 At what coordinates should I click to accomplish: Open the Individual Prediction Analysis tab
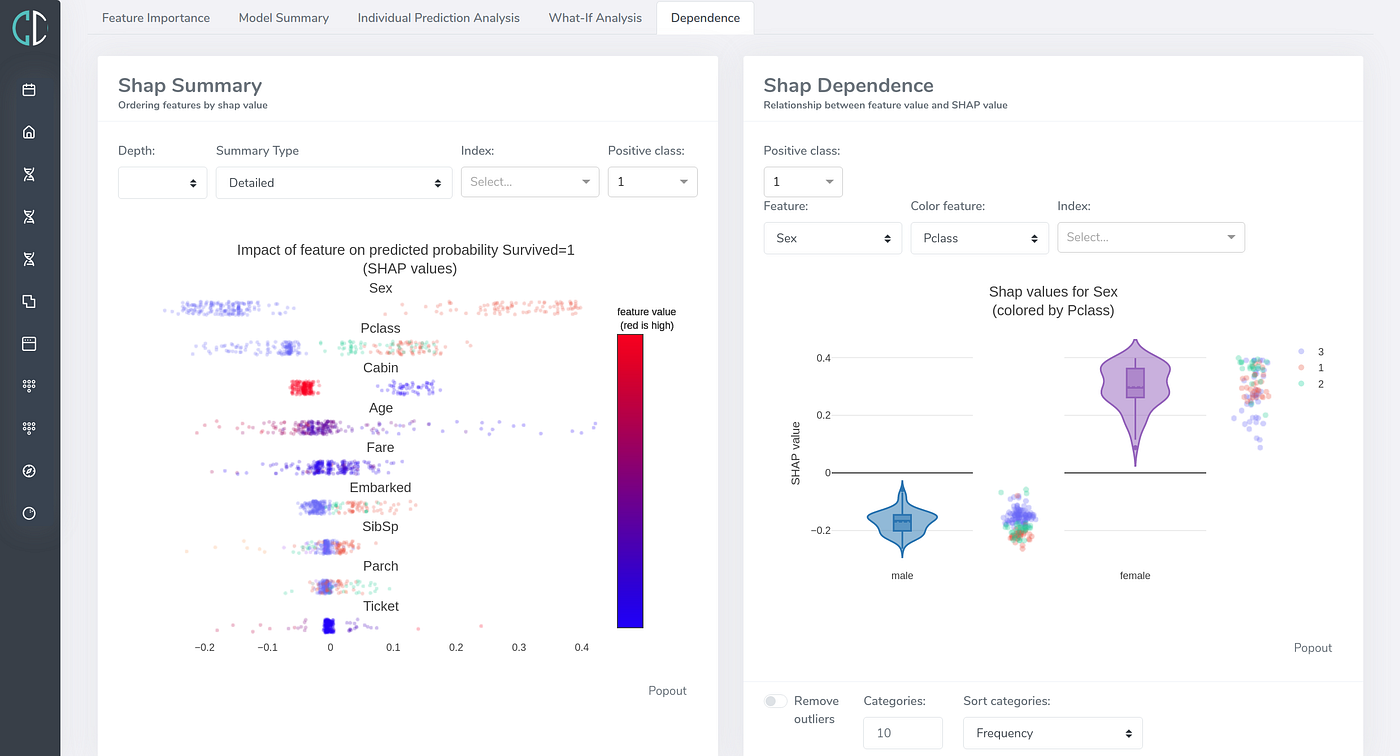tap(439, 18)
